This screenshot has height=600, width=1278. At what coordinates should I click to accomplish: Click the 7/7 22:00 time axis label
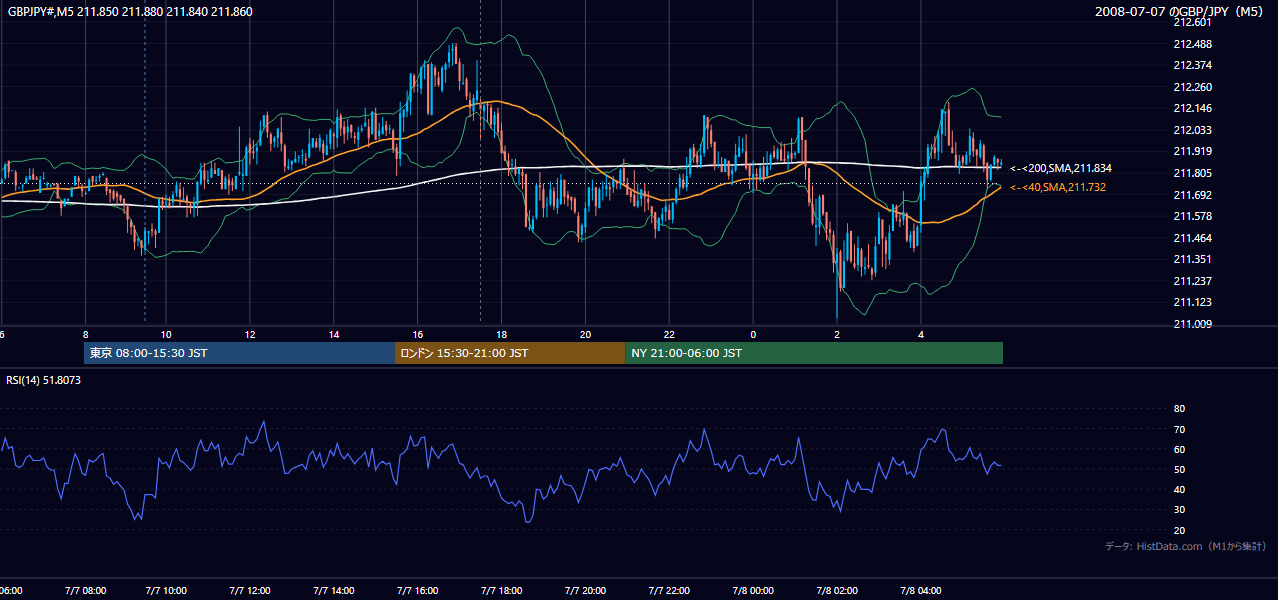pos(670,591)
